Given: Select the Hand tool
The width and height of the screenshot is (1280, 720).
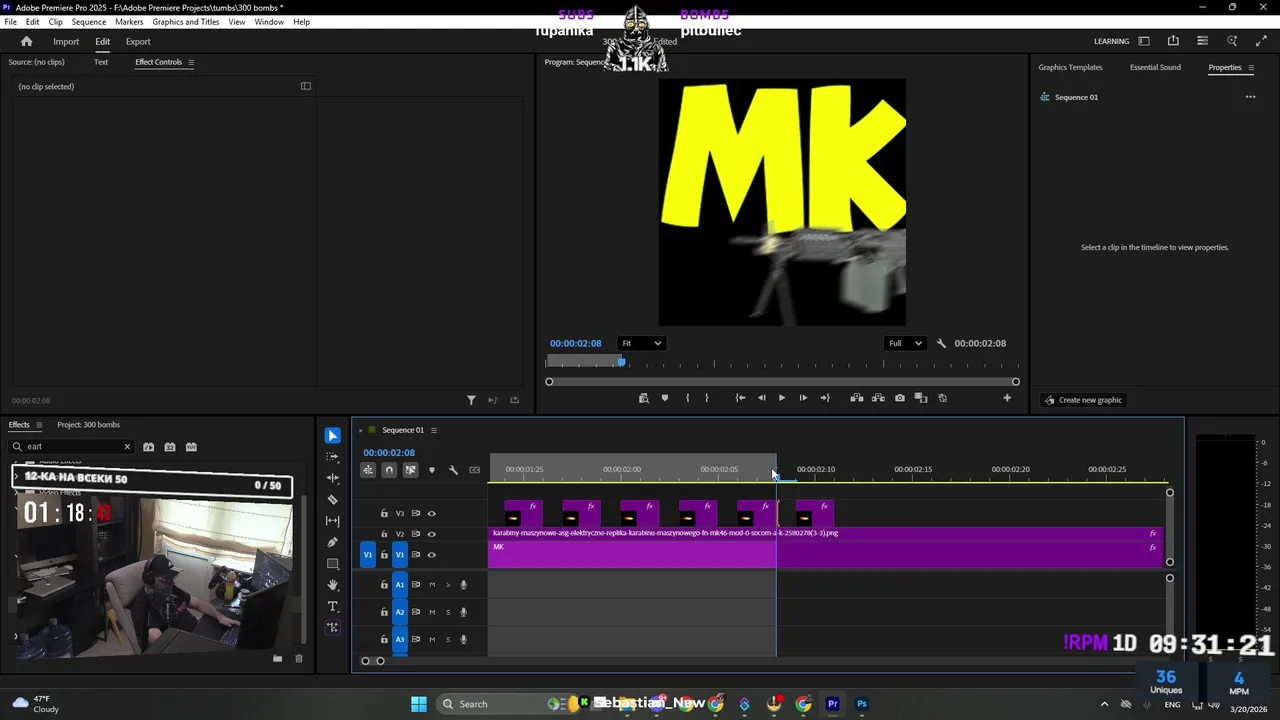Looking at the screenshot, I should [x=333, y=585].
